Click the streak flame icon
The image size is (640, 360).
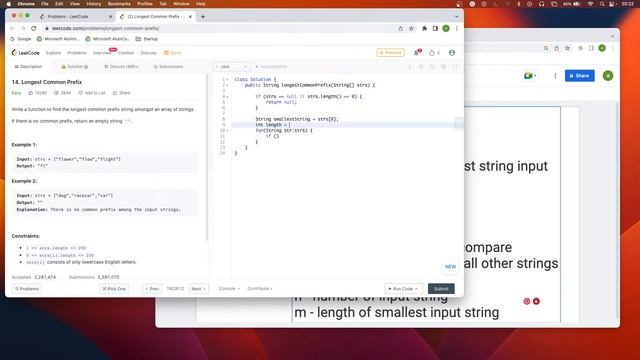pyautogui.click(x=432, y=53)
